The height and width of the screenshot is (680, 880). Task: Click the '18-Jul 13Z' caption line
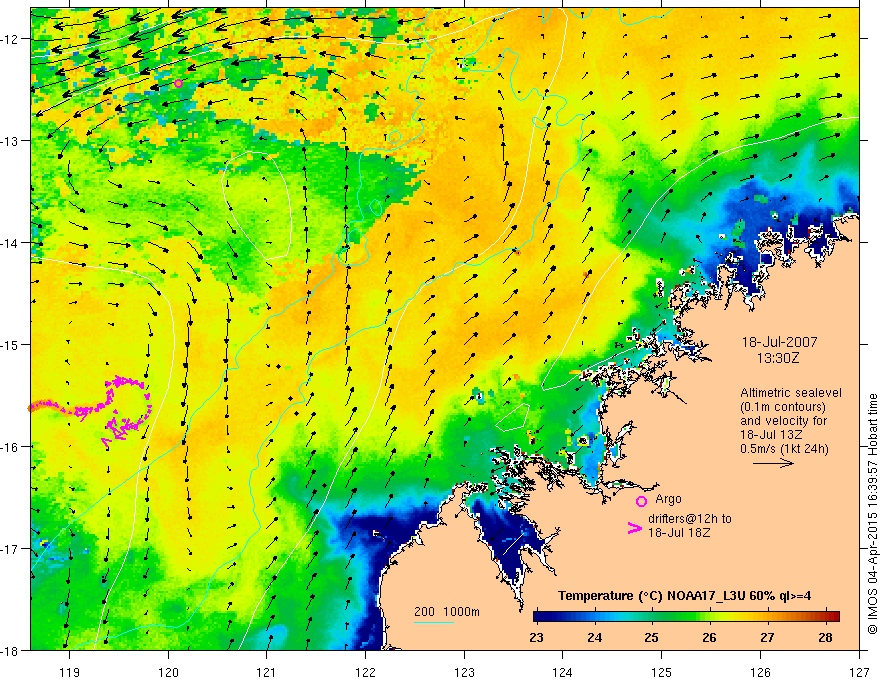pos(771,435)
